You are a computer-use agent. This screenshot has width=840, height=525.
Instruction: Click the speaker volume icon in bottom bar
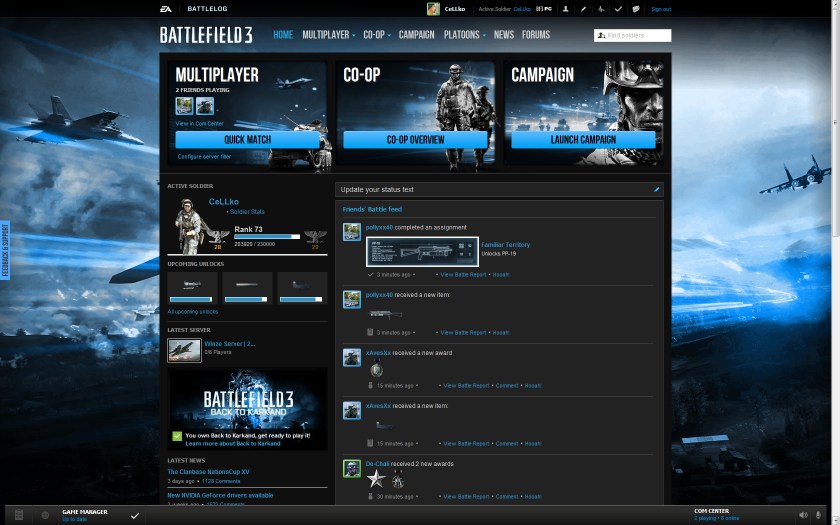click(803, 515)
